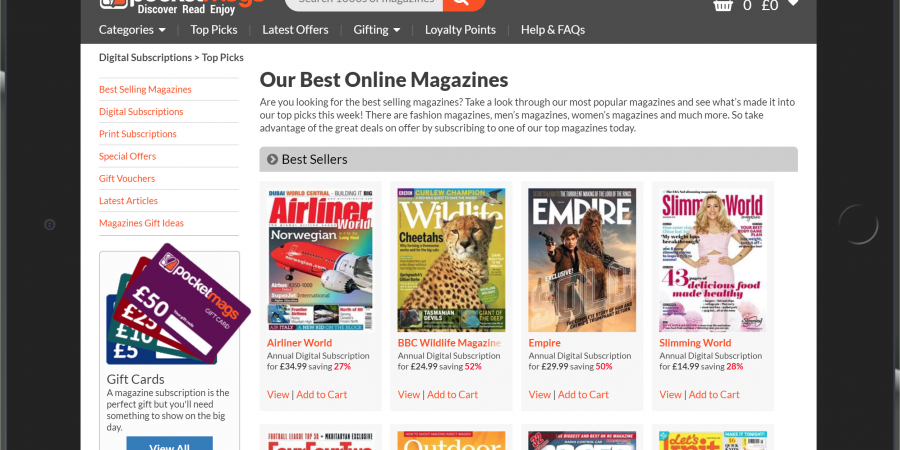Click the gift cards image
The height and width of the screenshot is (450, 900).
click(x=163, y=307)
